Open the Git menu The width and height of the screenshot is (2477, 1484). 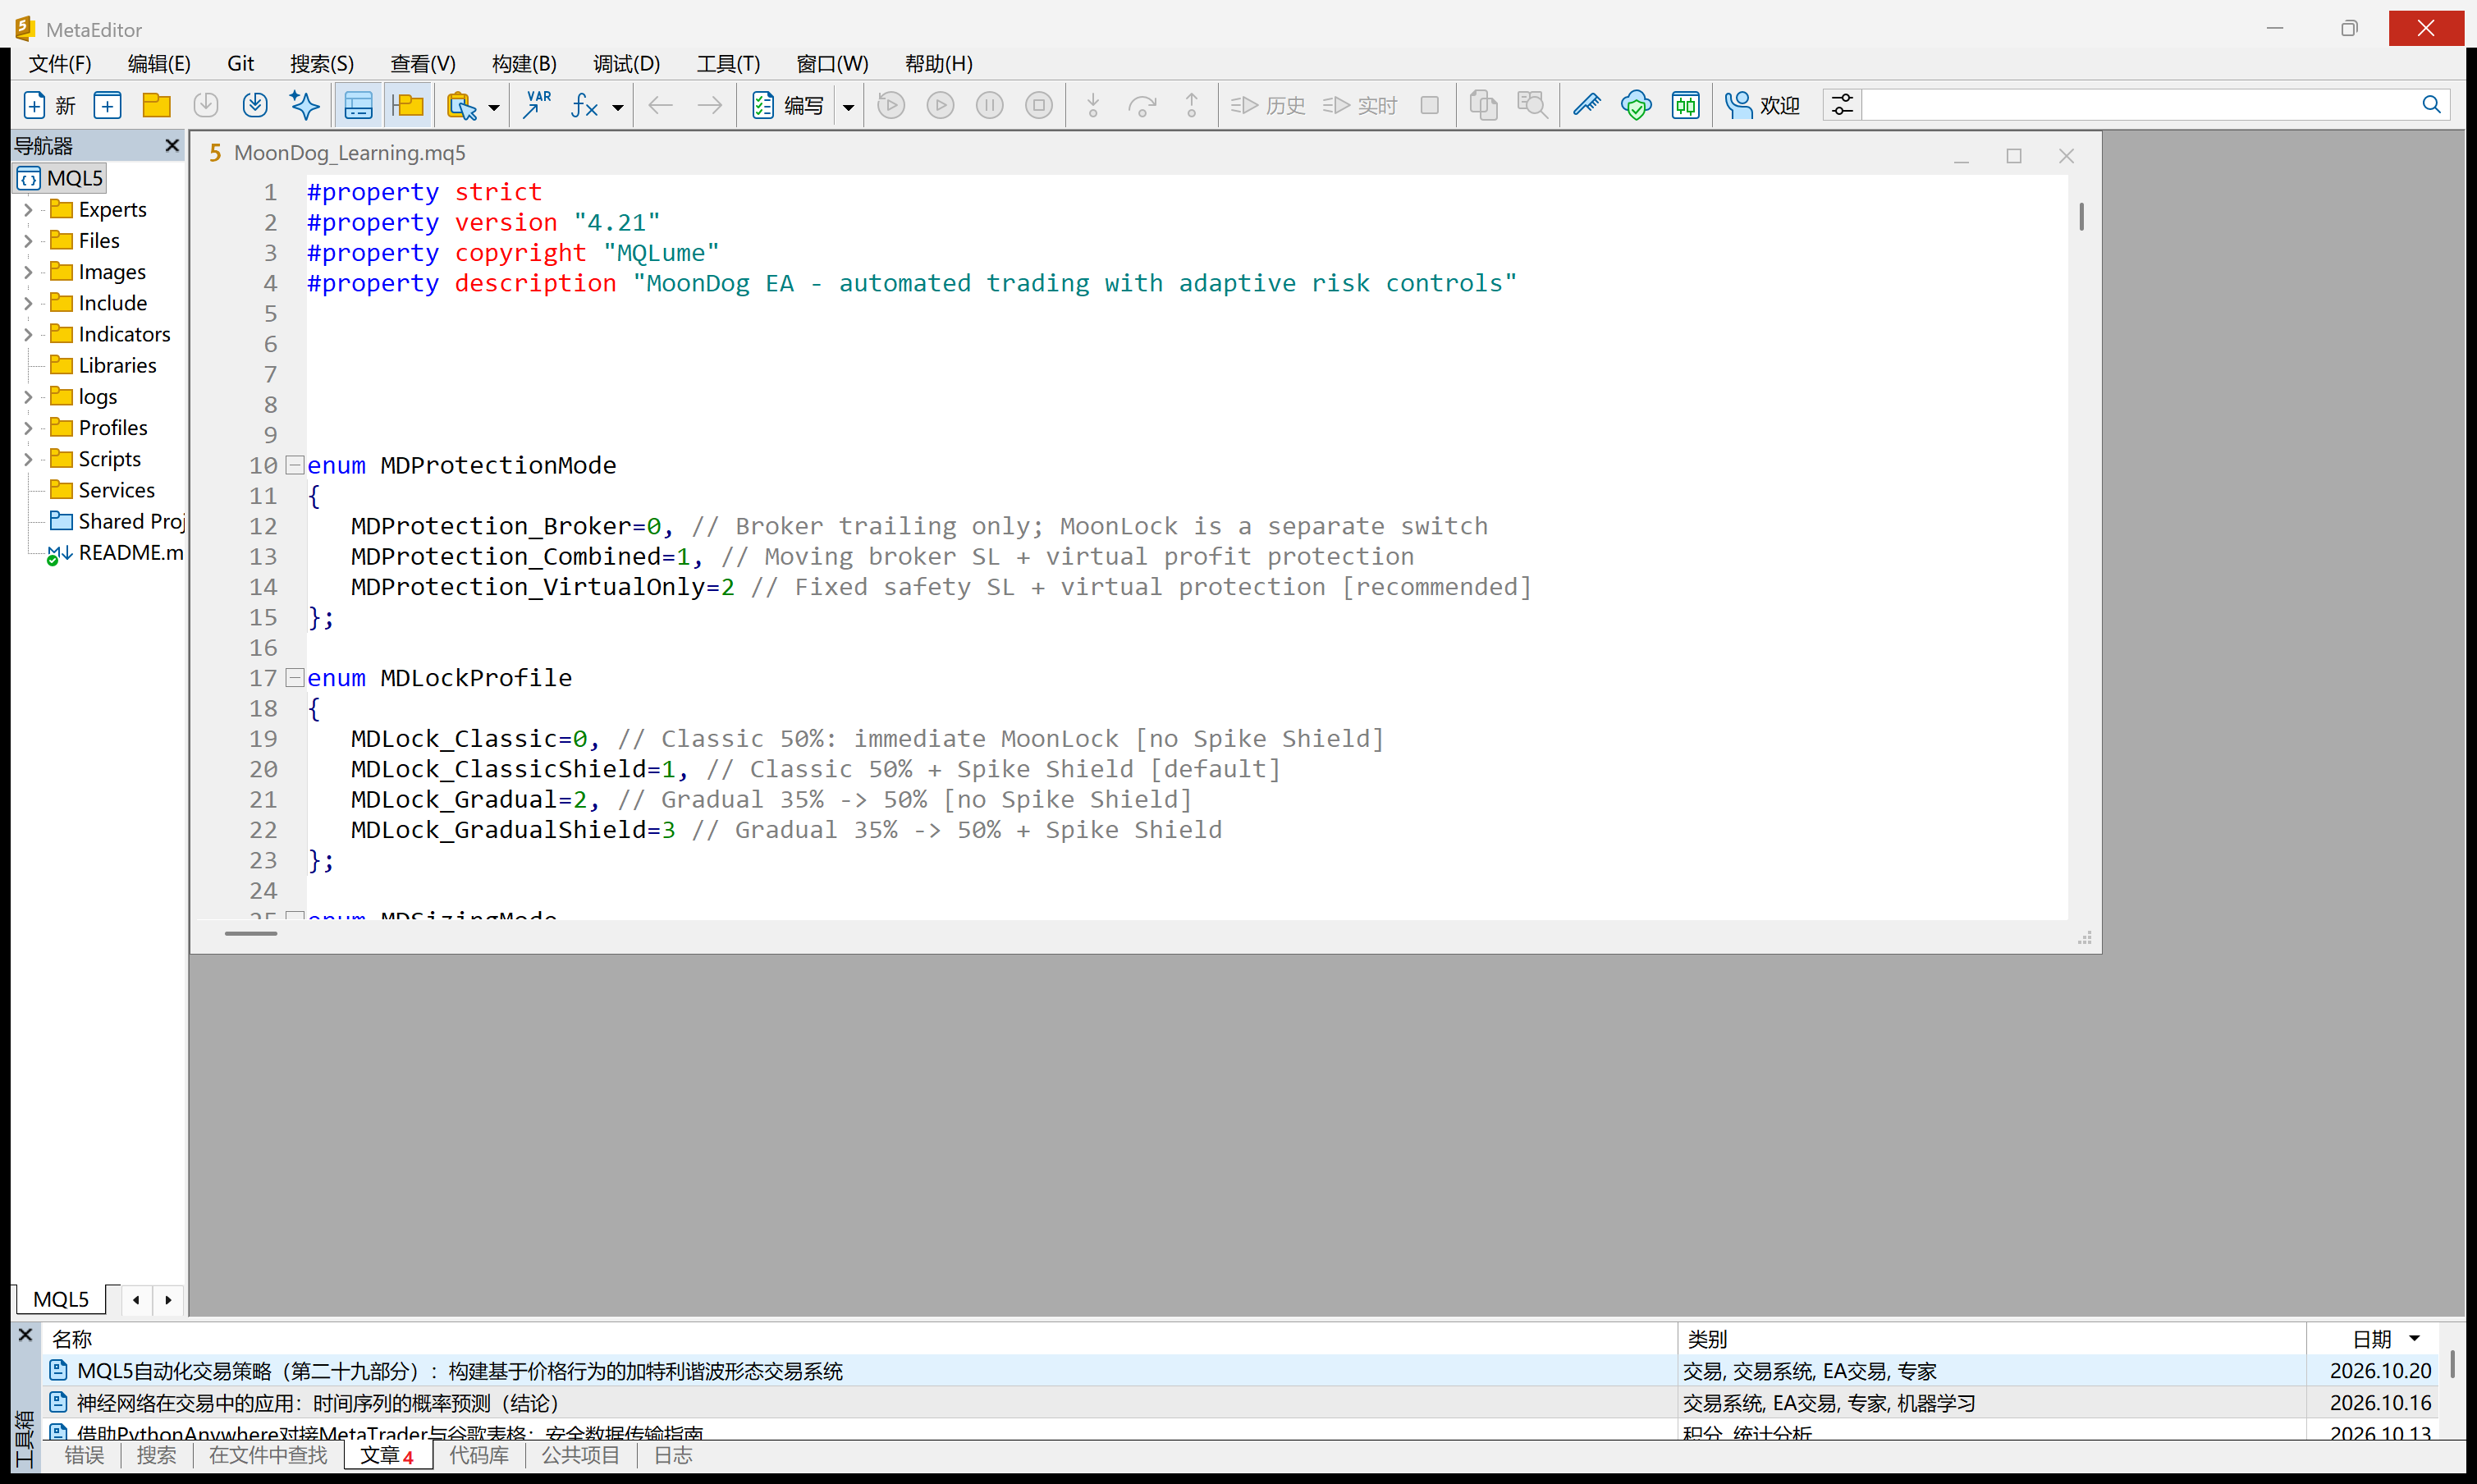pos(240,64)
